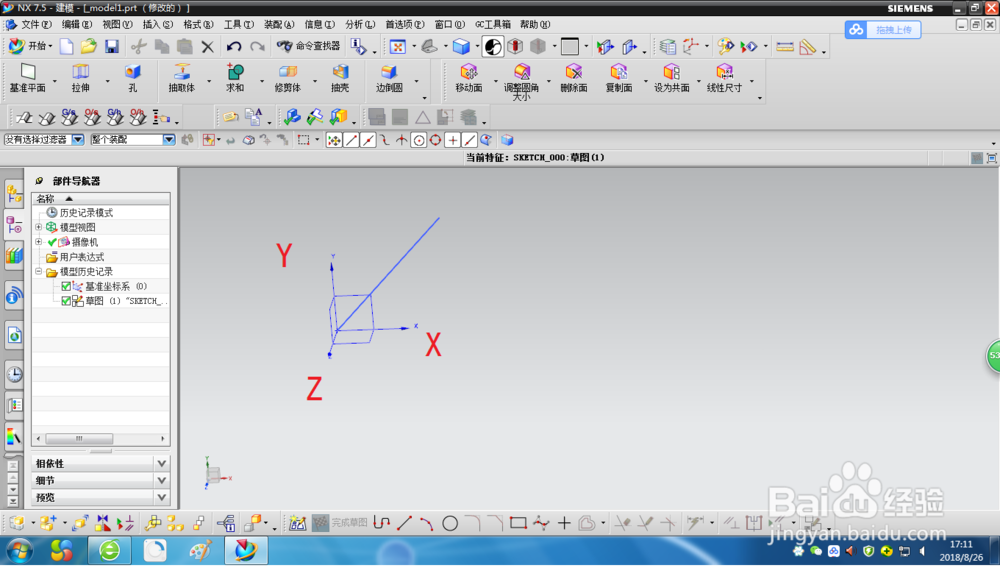Screen dimensions: 1000x568
Task: Open the 插入 menu
Action: [x=158, y=25]
